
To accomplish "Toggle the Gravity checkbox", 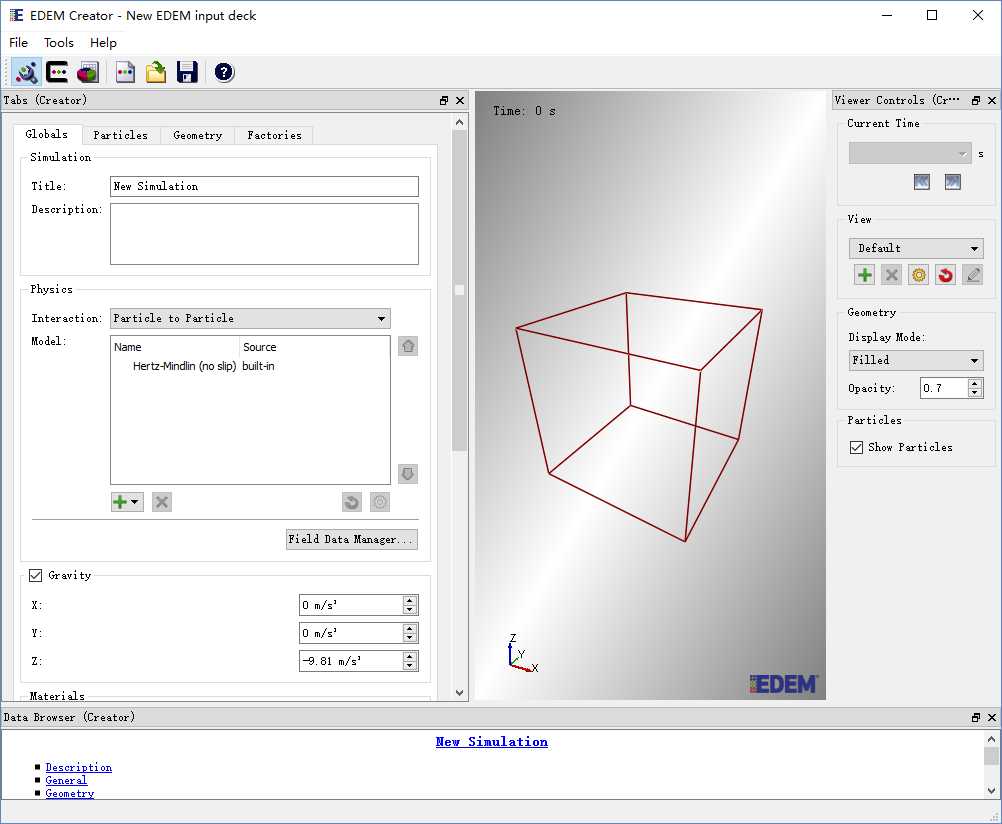I will 36,575.
